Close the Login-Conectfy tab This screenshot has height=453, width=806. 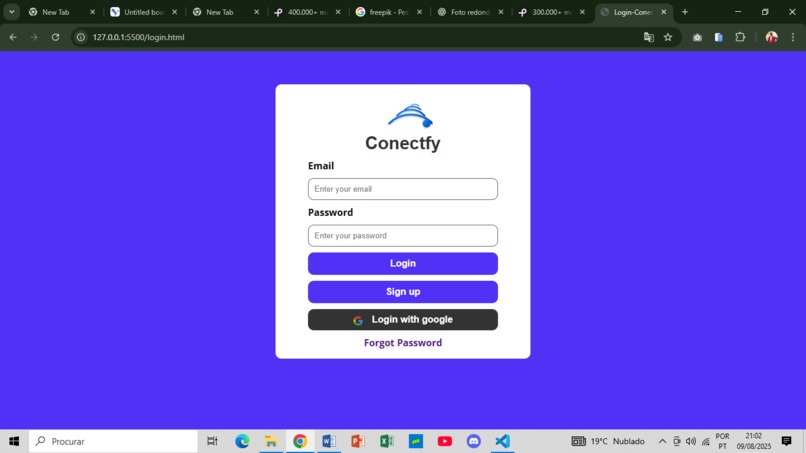(x=664, y=12)
